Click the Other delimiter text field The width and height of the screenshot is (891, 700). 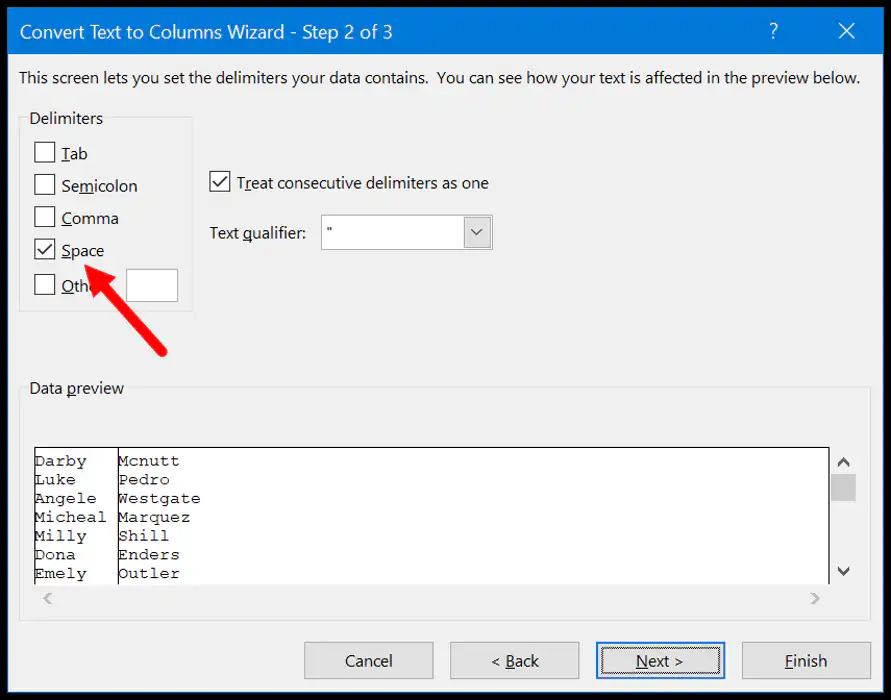click(152, 285)
